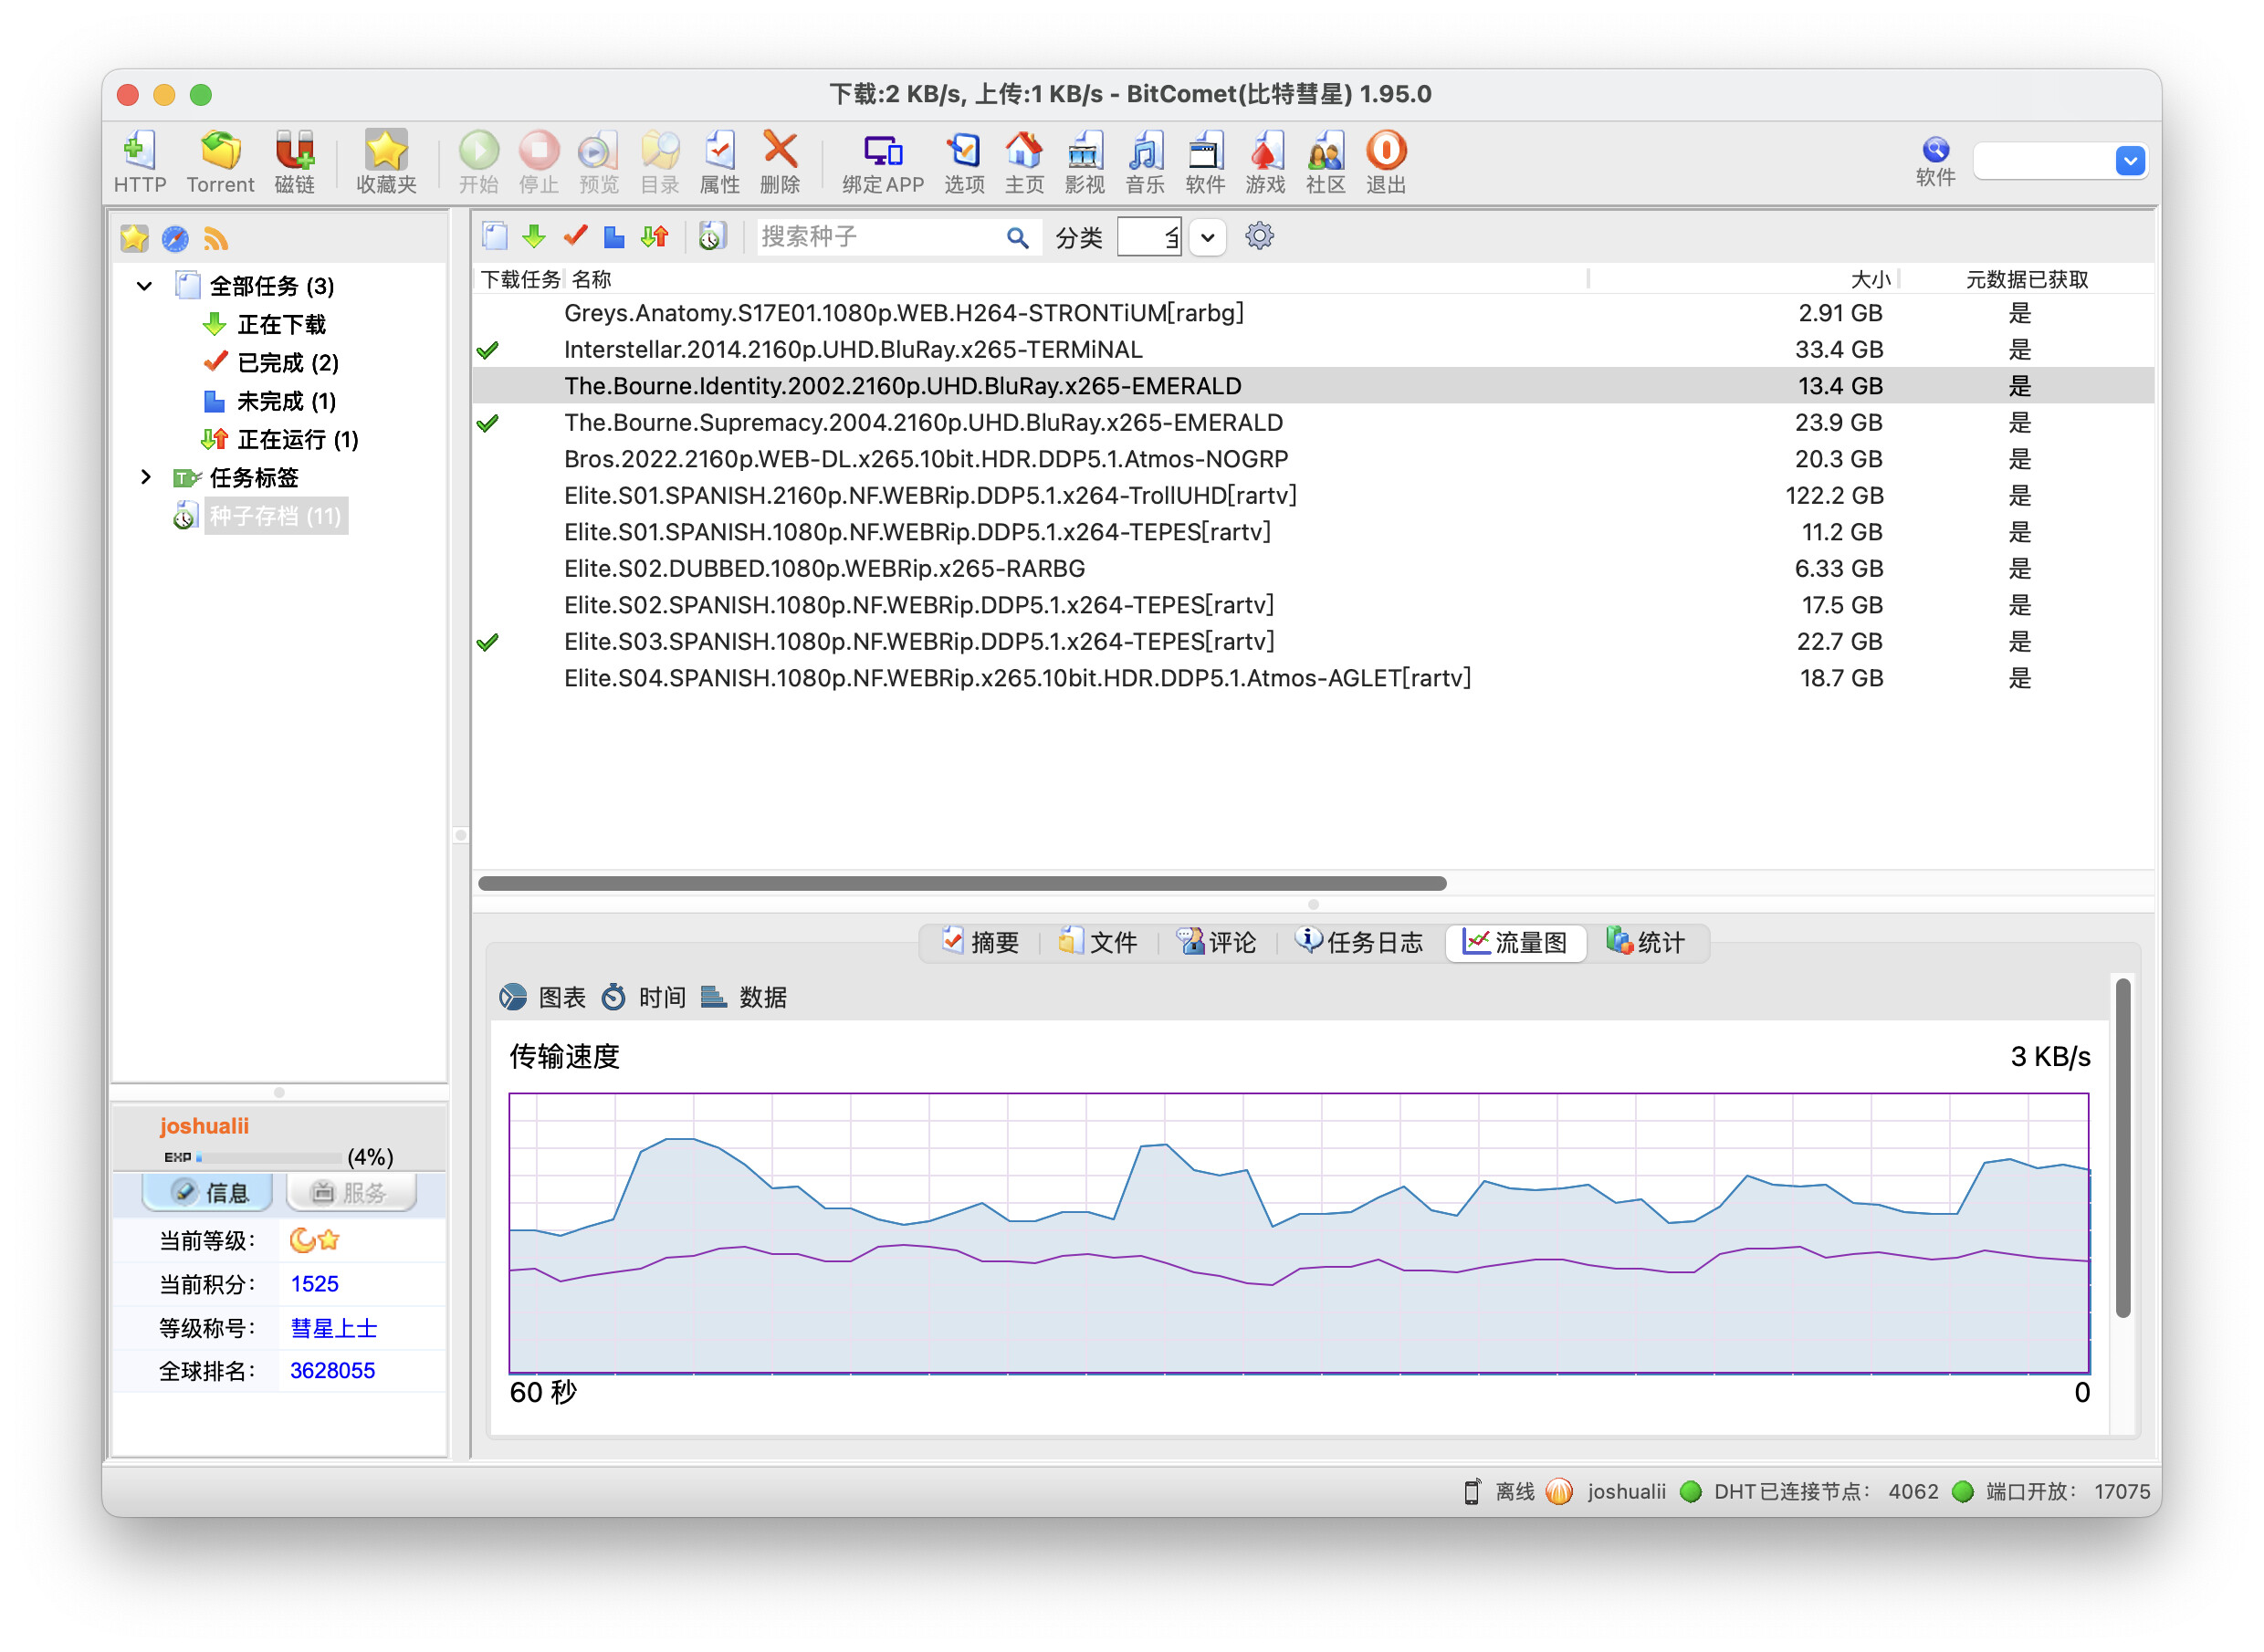Screen dimensions: 2264x1652
Task: Switch to the 评论 comments tab
Action: [x=1217, y=942]
